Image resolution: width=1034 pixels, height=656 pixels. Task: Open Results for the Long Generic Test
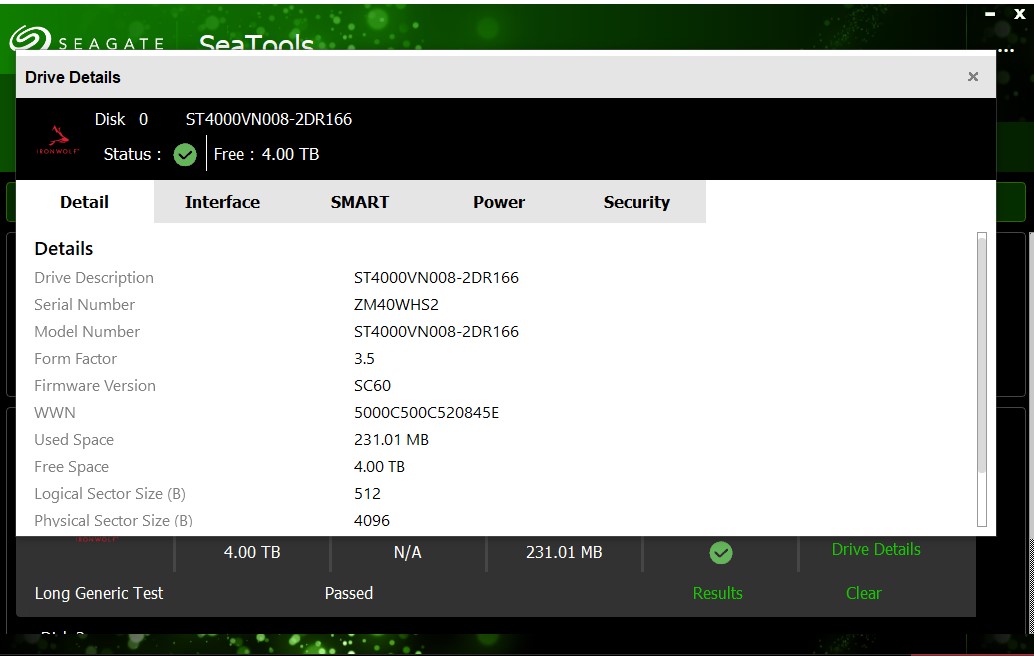click(x=717, y=593)
